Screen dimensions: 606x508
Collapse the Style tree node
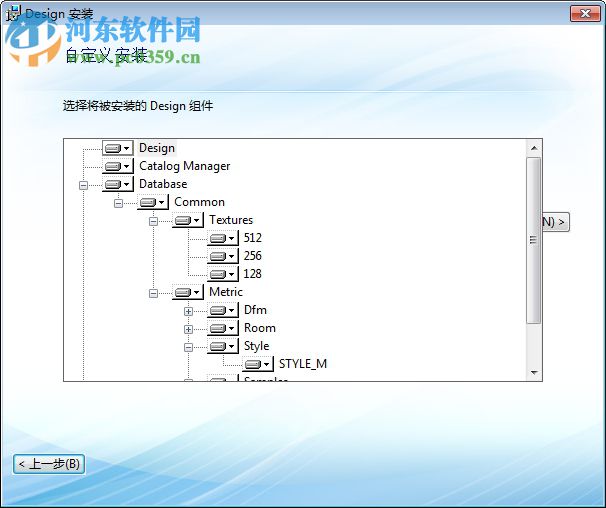tap(188, 347)
